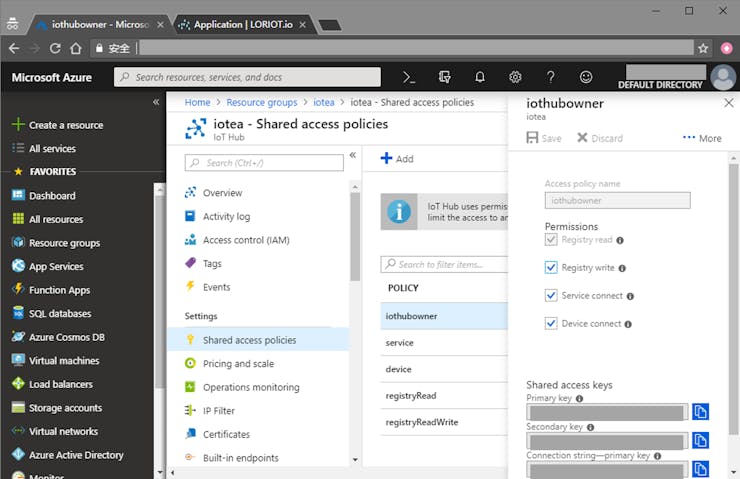Copy the Primary key value
This screenshot has height=479, width=740.
(701, 412)
